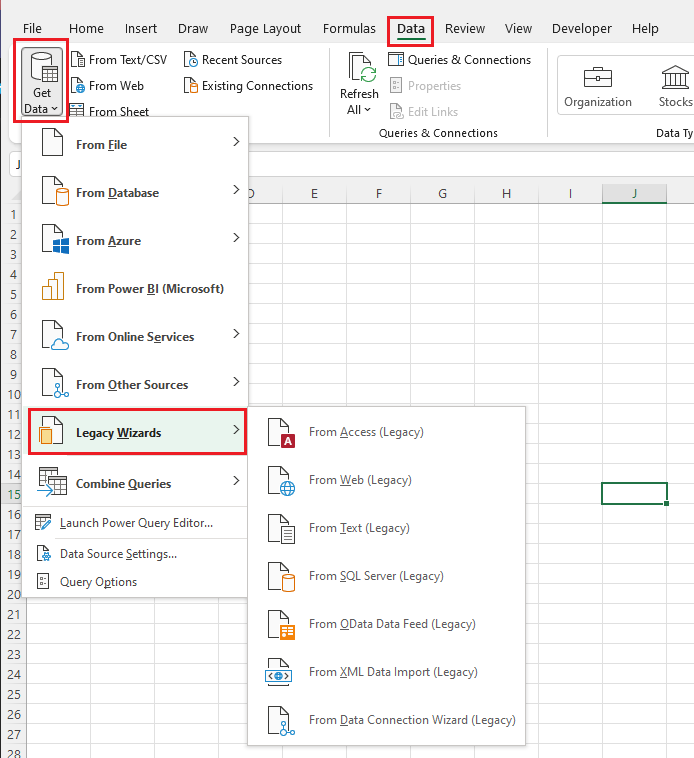Viewport: 694px width, 758px height.
Task: Click the selected cell J15
Action: [x=634, y=494]
